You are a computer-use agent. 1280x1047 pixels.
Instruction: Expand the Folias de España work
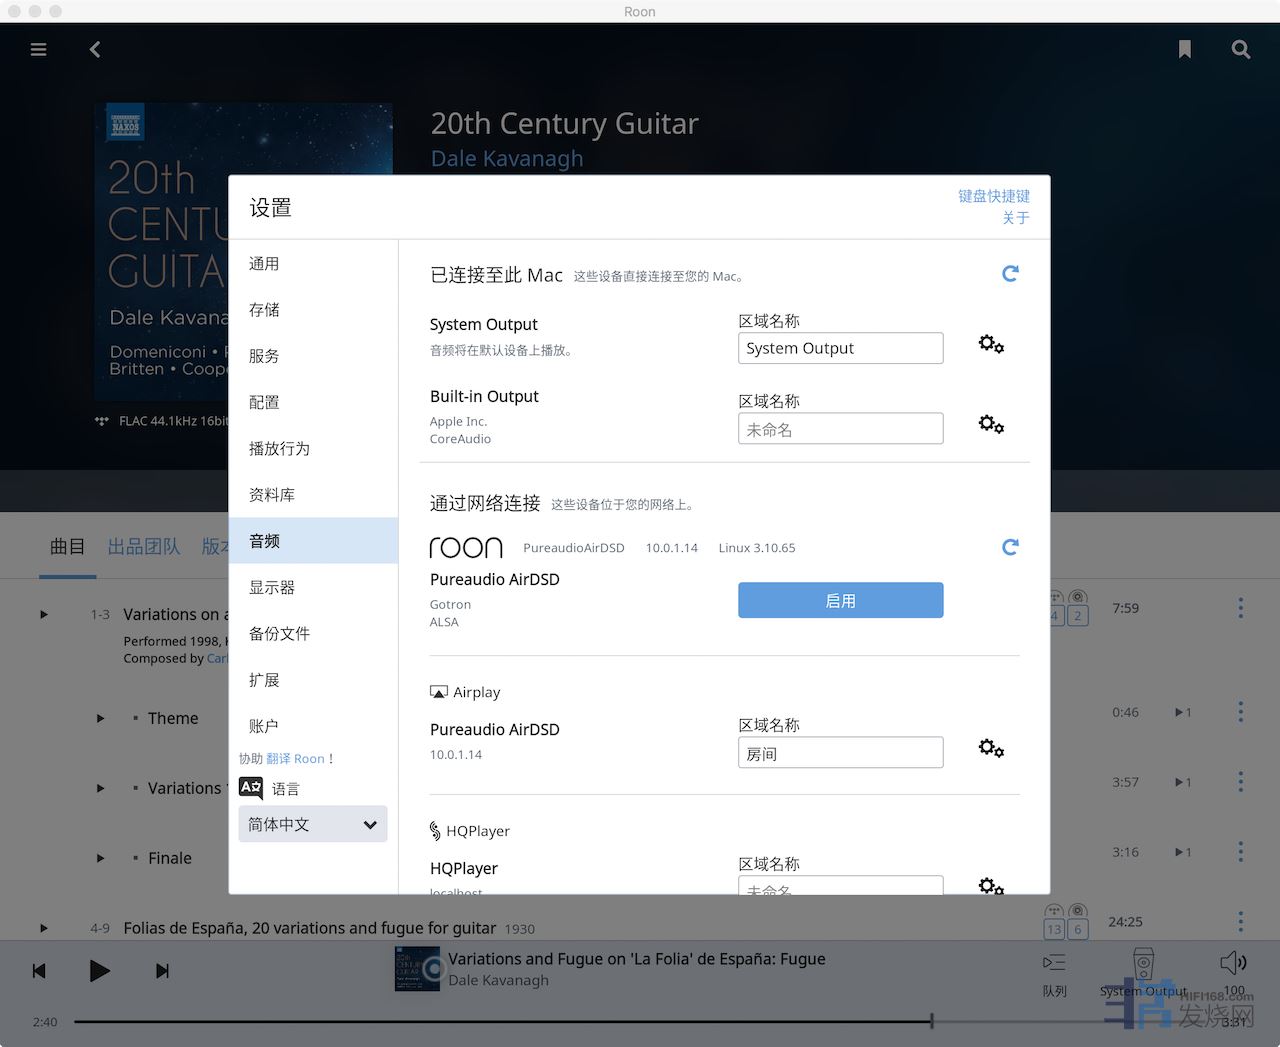(x=44, y=928)
